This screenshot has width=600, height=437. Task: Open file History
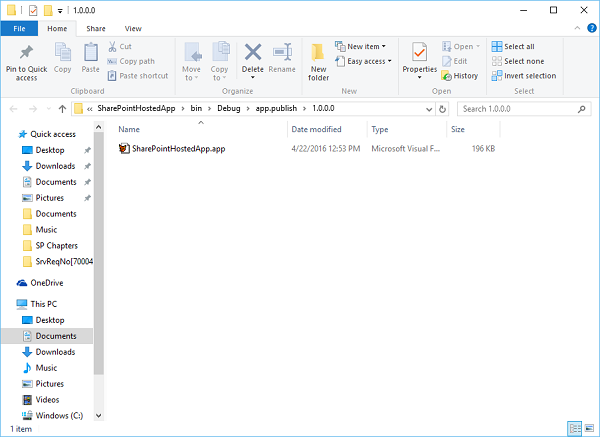coord(460,76)
